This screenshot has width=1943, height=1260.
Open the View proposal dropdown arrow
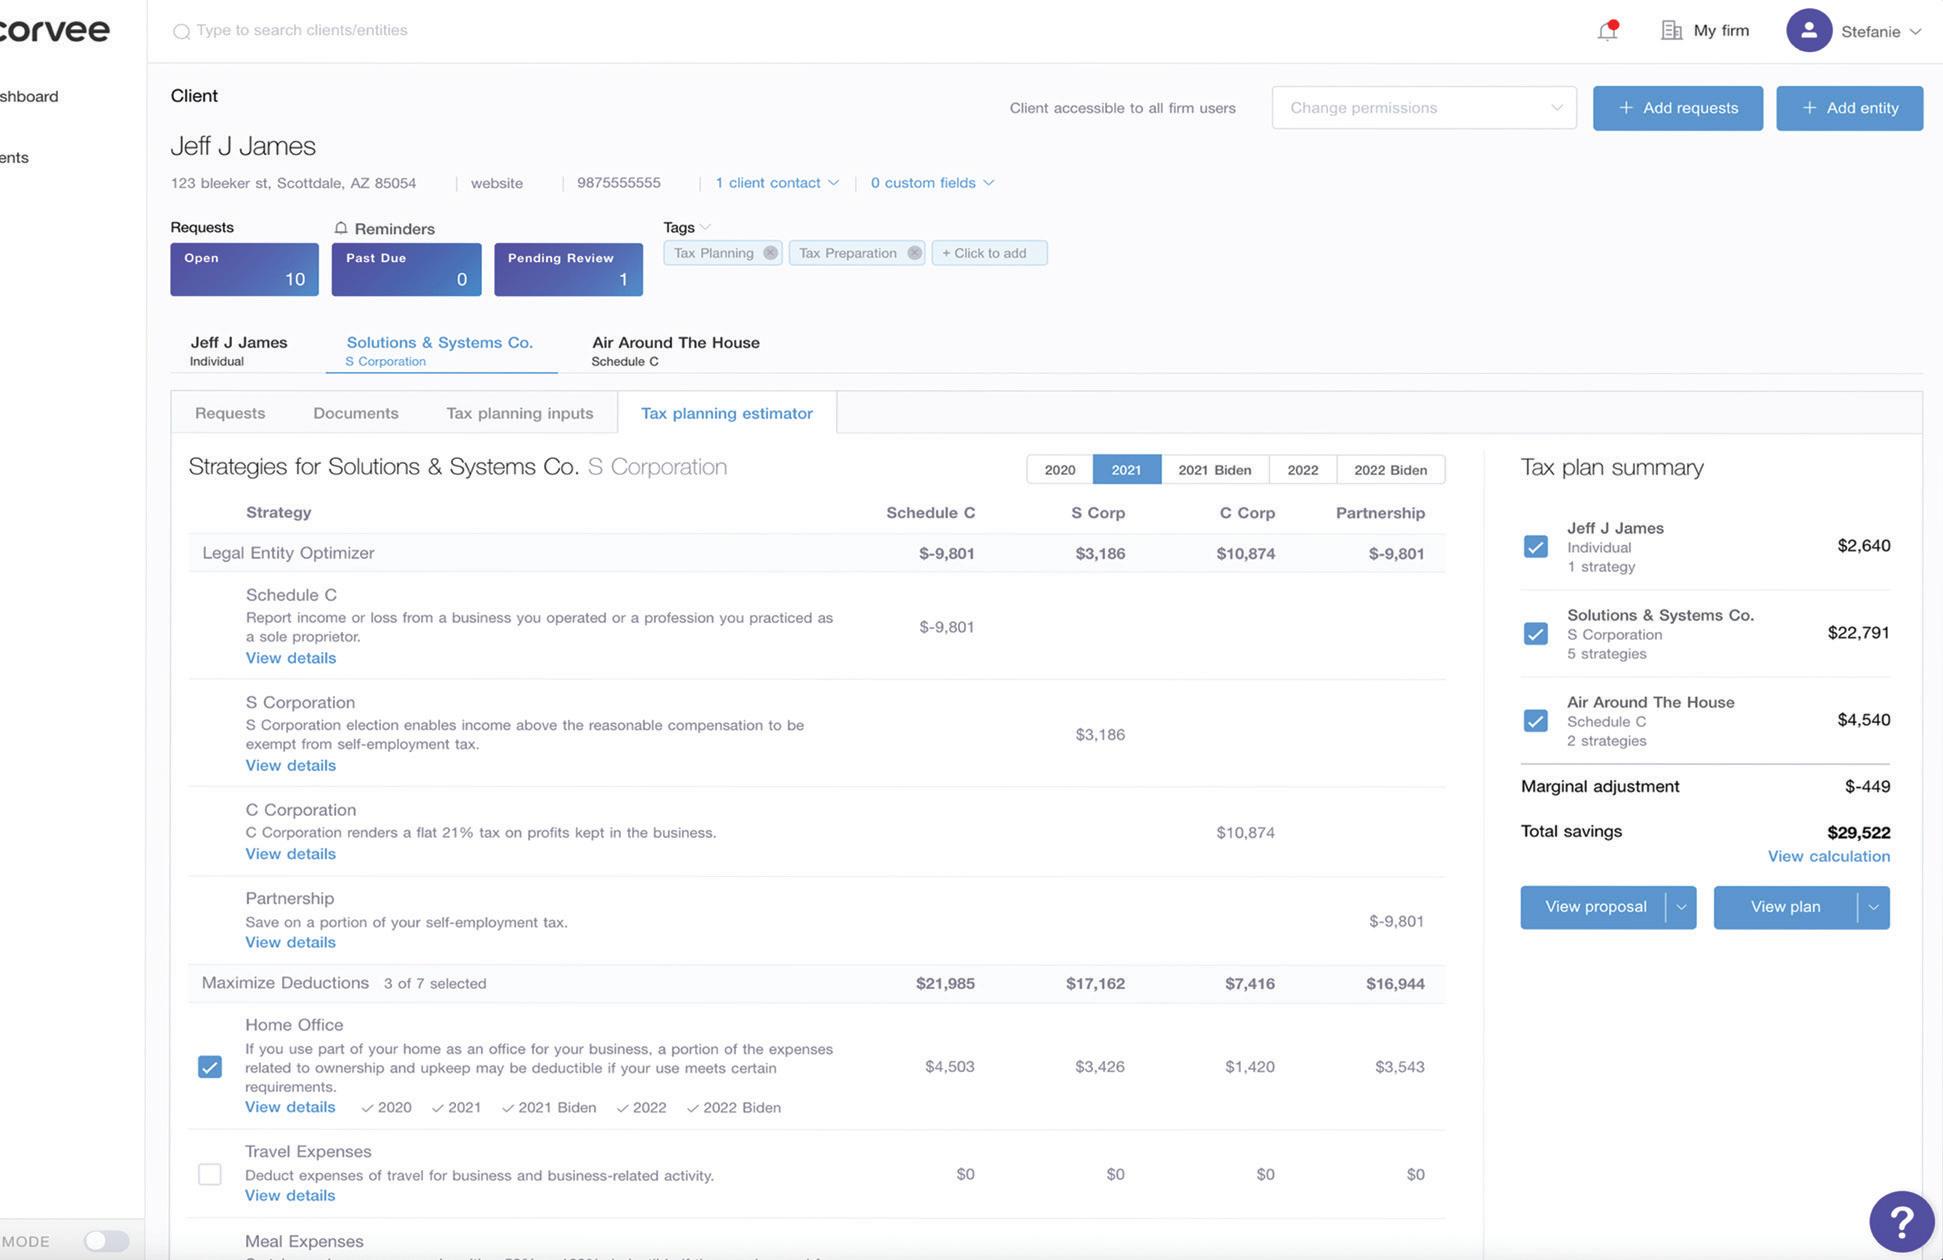1681,907
